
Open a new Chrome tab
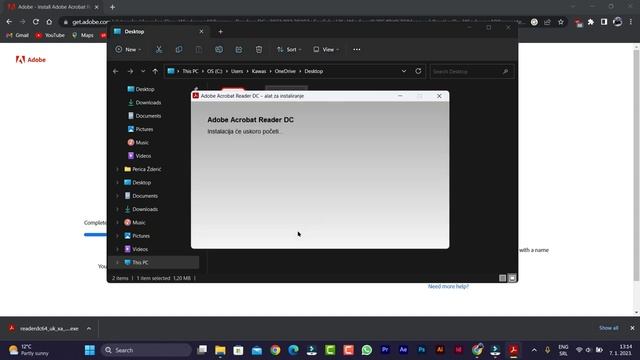coord(112,7)
